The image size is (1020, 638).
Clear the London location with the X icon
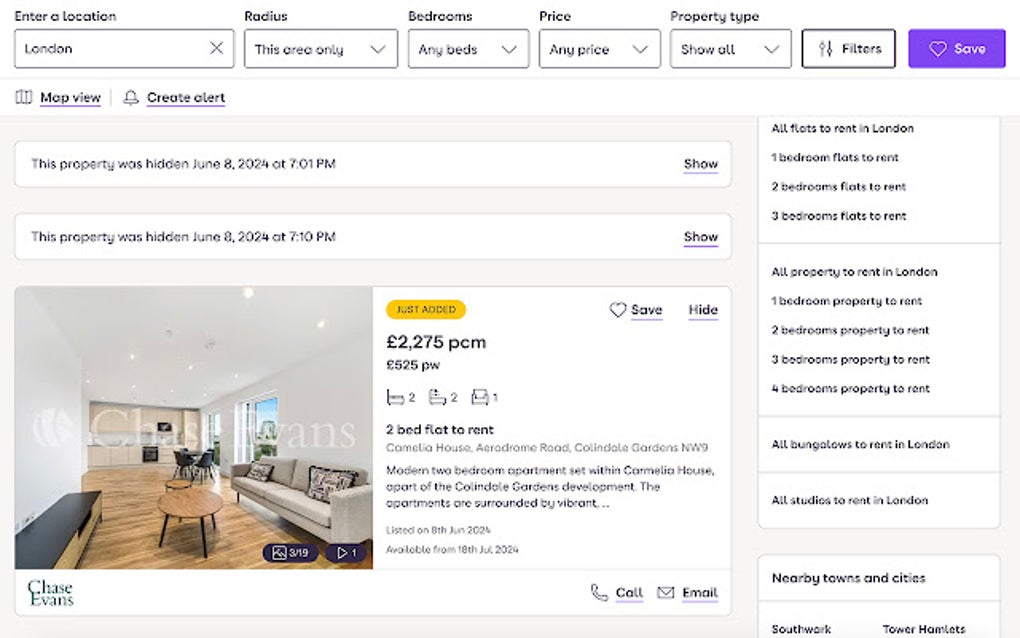click(216, 47)
